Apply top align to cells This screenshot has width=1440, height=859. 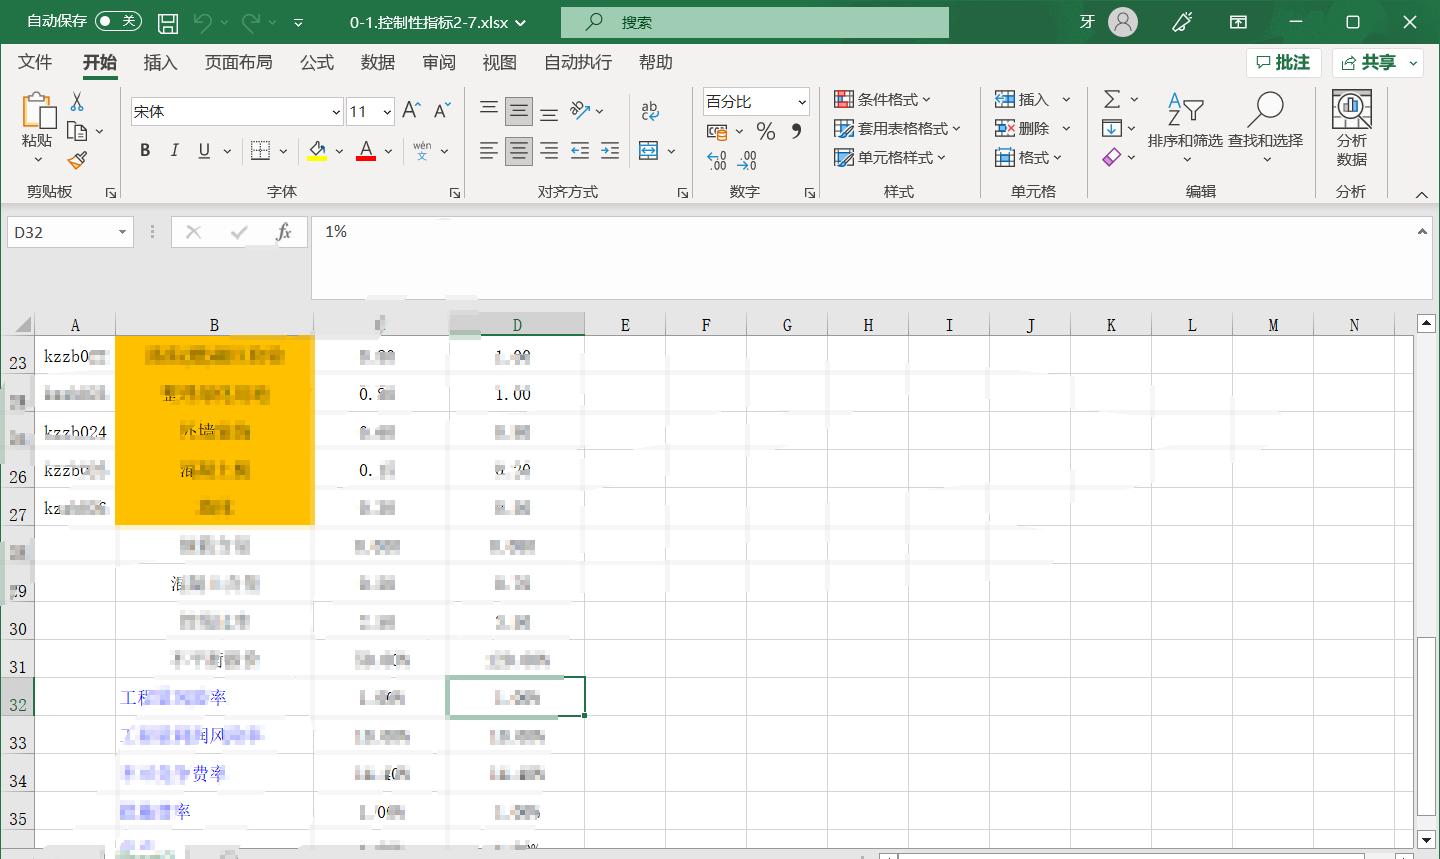(x=489, y=110)
